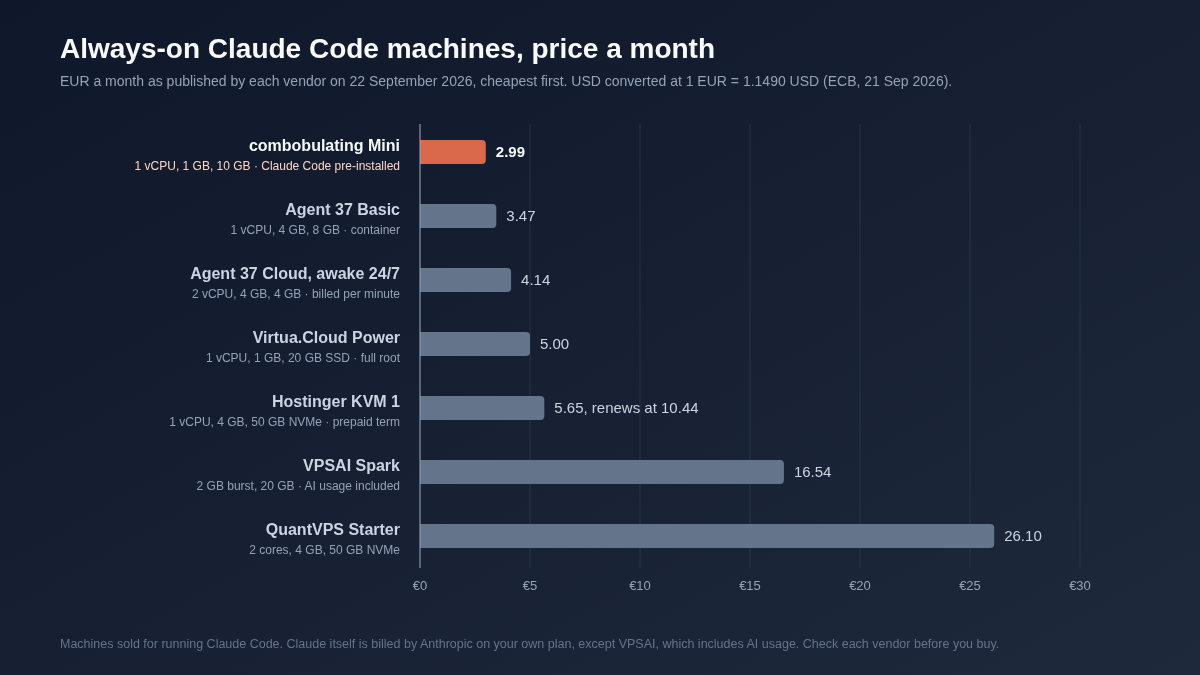Screen dimensions: 1200x675
Task: Click the value '3.47'
Action: (x=521, y=216)
